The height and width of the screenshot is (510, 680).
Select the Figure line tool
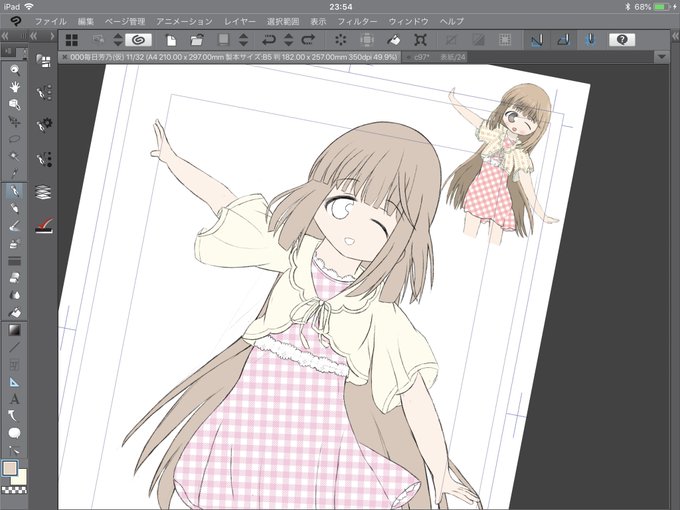click(x=15, y=347)
